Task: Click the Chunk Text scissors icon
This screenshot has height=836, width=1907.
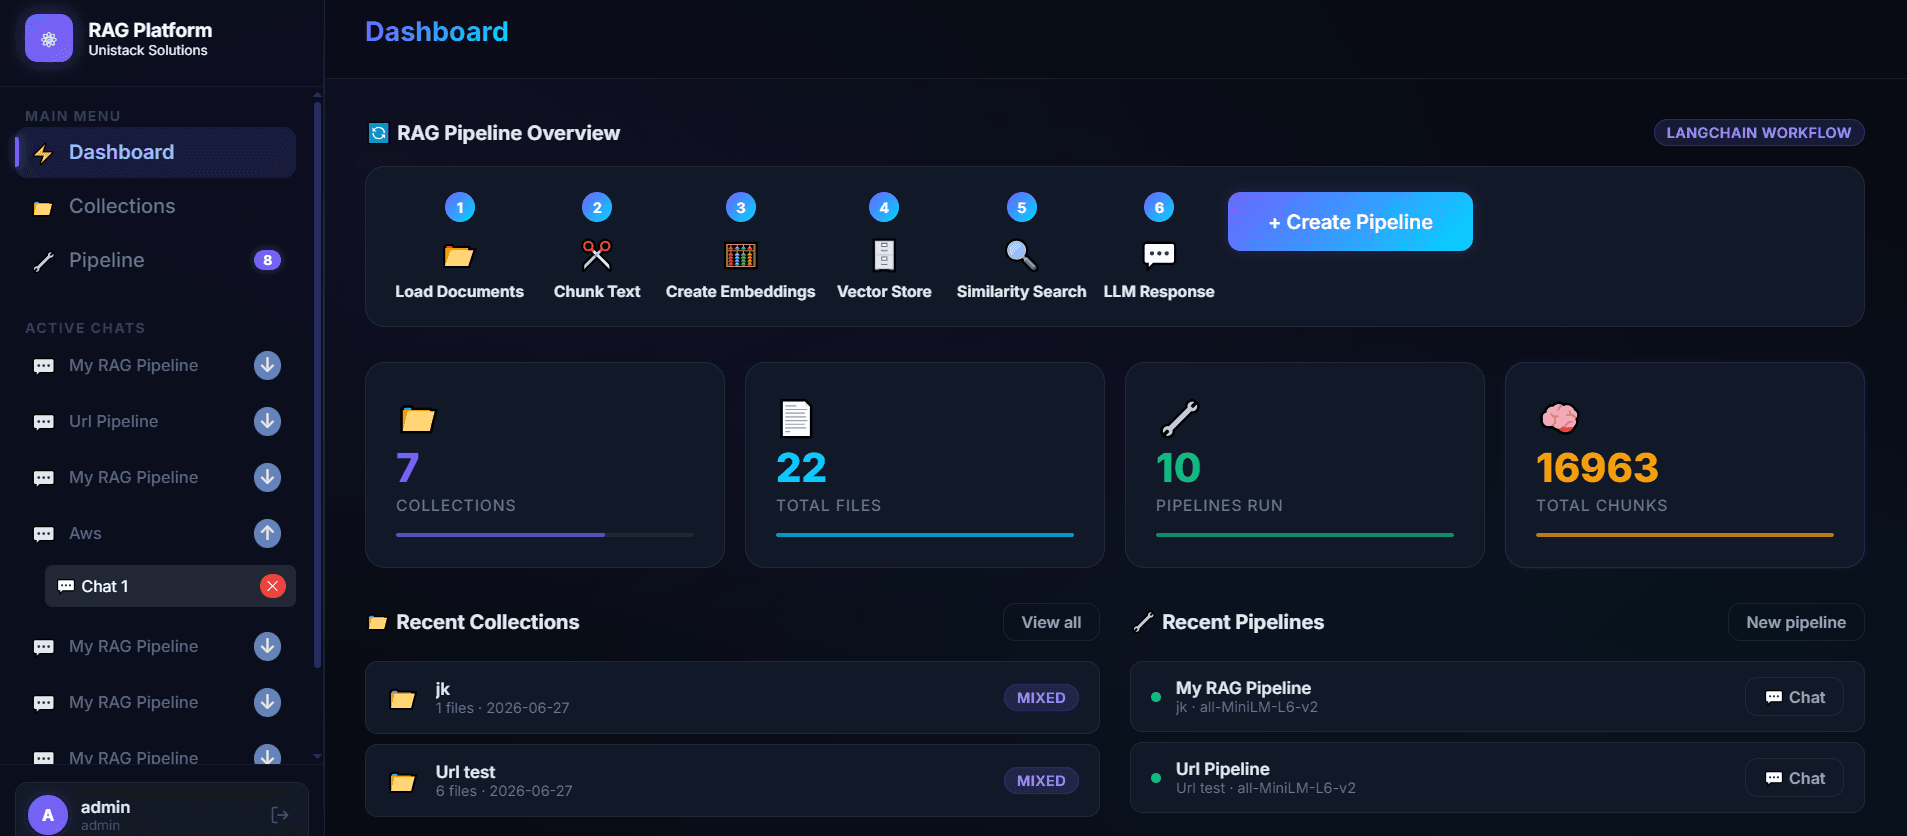Action: (x=597, y=256)
